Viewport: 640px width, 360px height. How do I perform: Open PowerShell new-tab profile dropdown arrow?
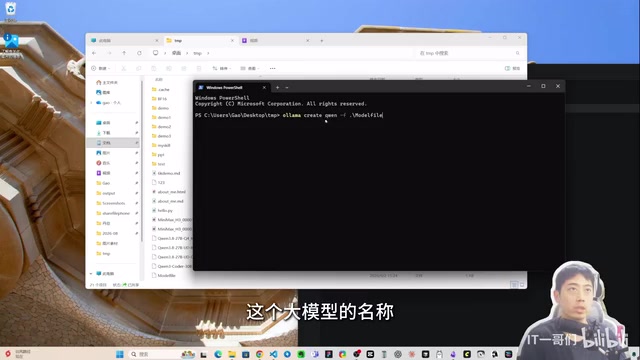pos(287,87)
